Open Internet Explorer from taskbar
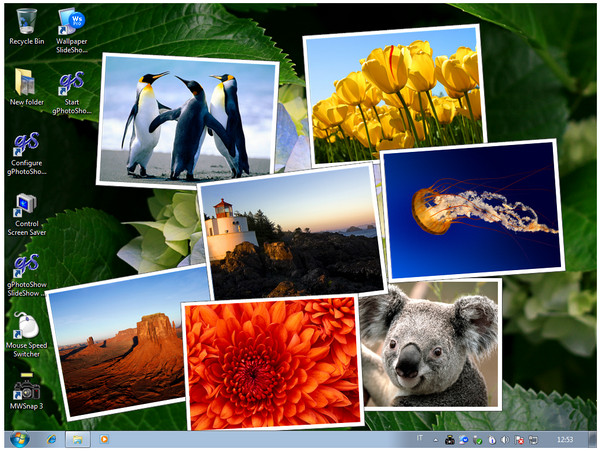The width and height of the screenshot is (600, 451). 51,440
